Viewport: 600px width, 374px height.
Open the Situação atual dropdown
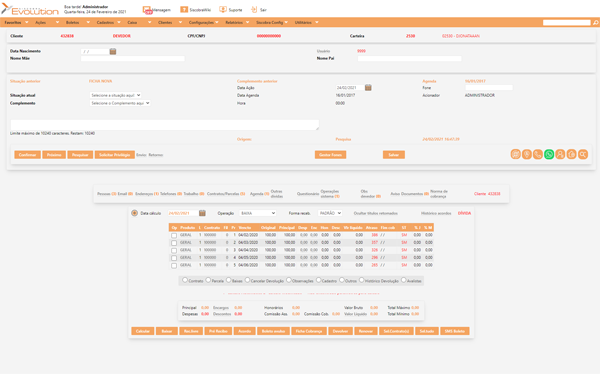116,95
